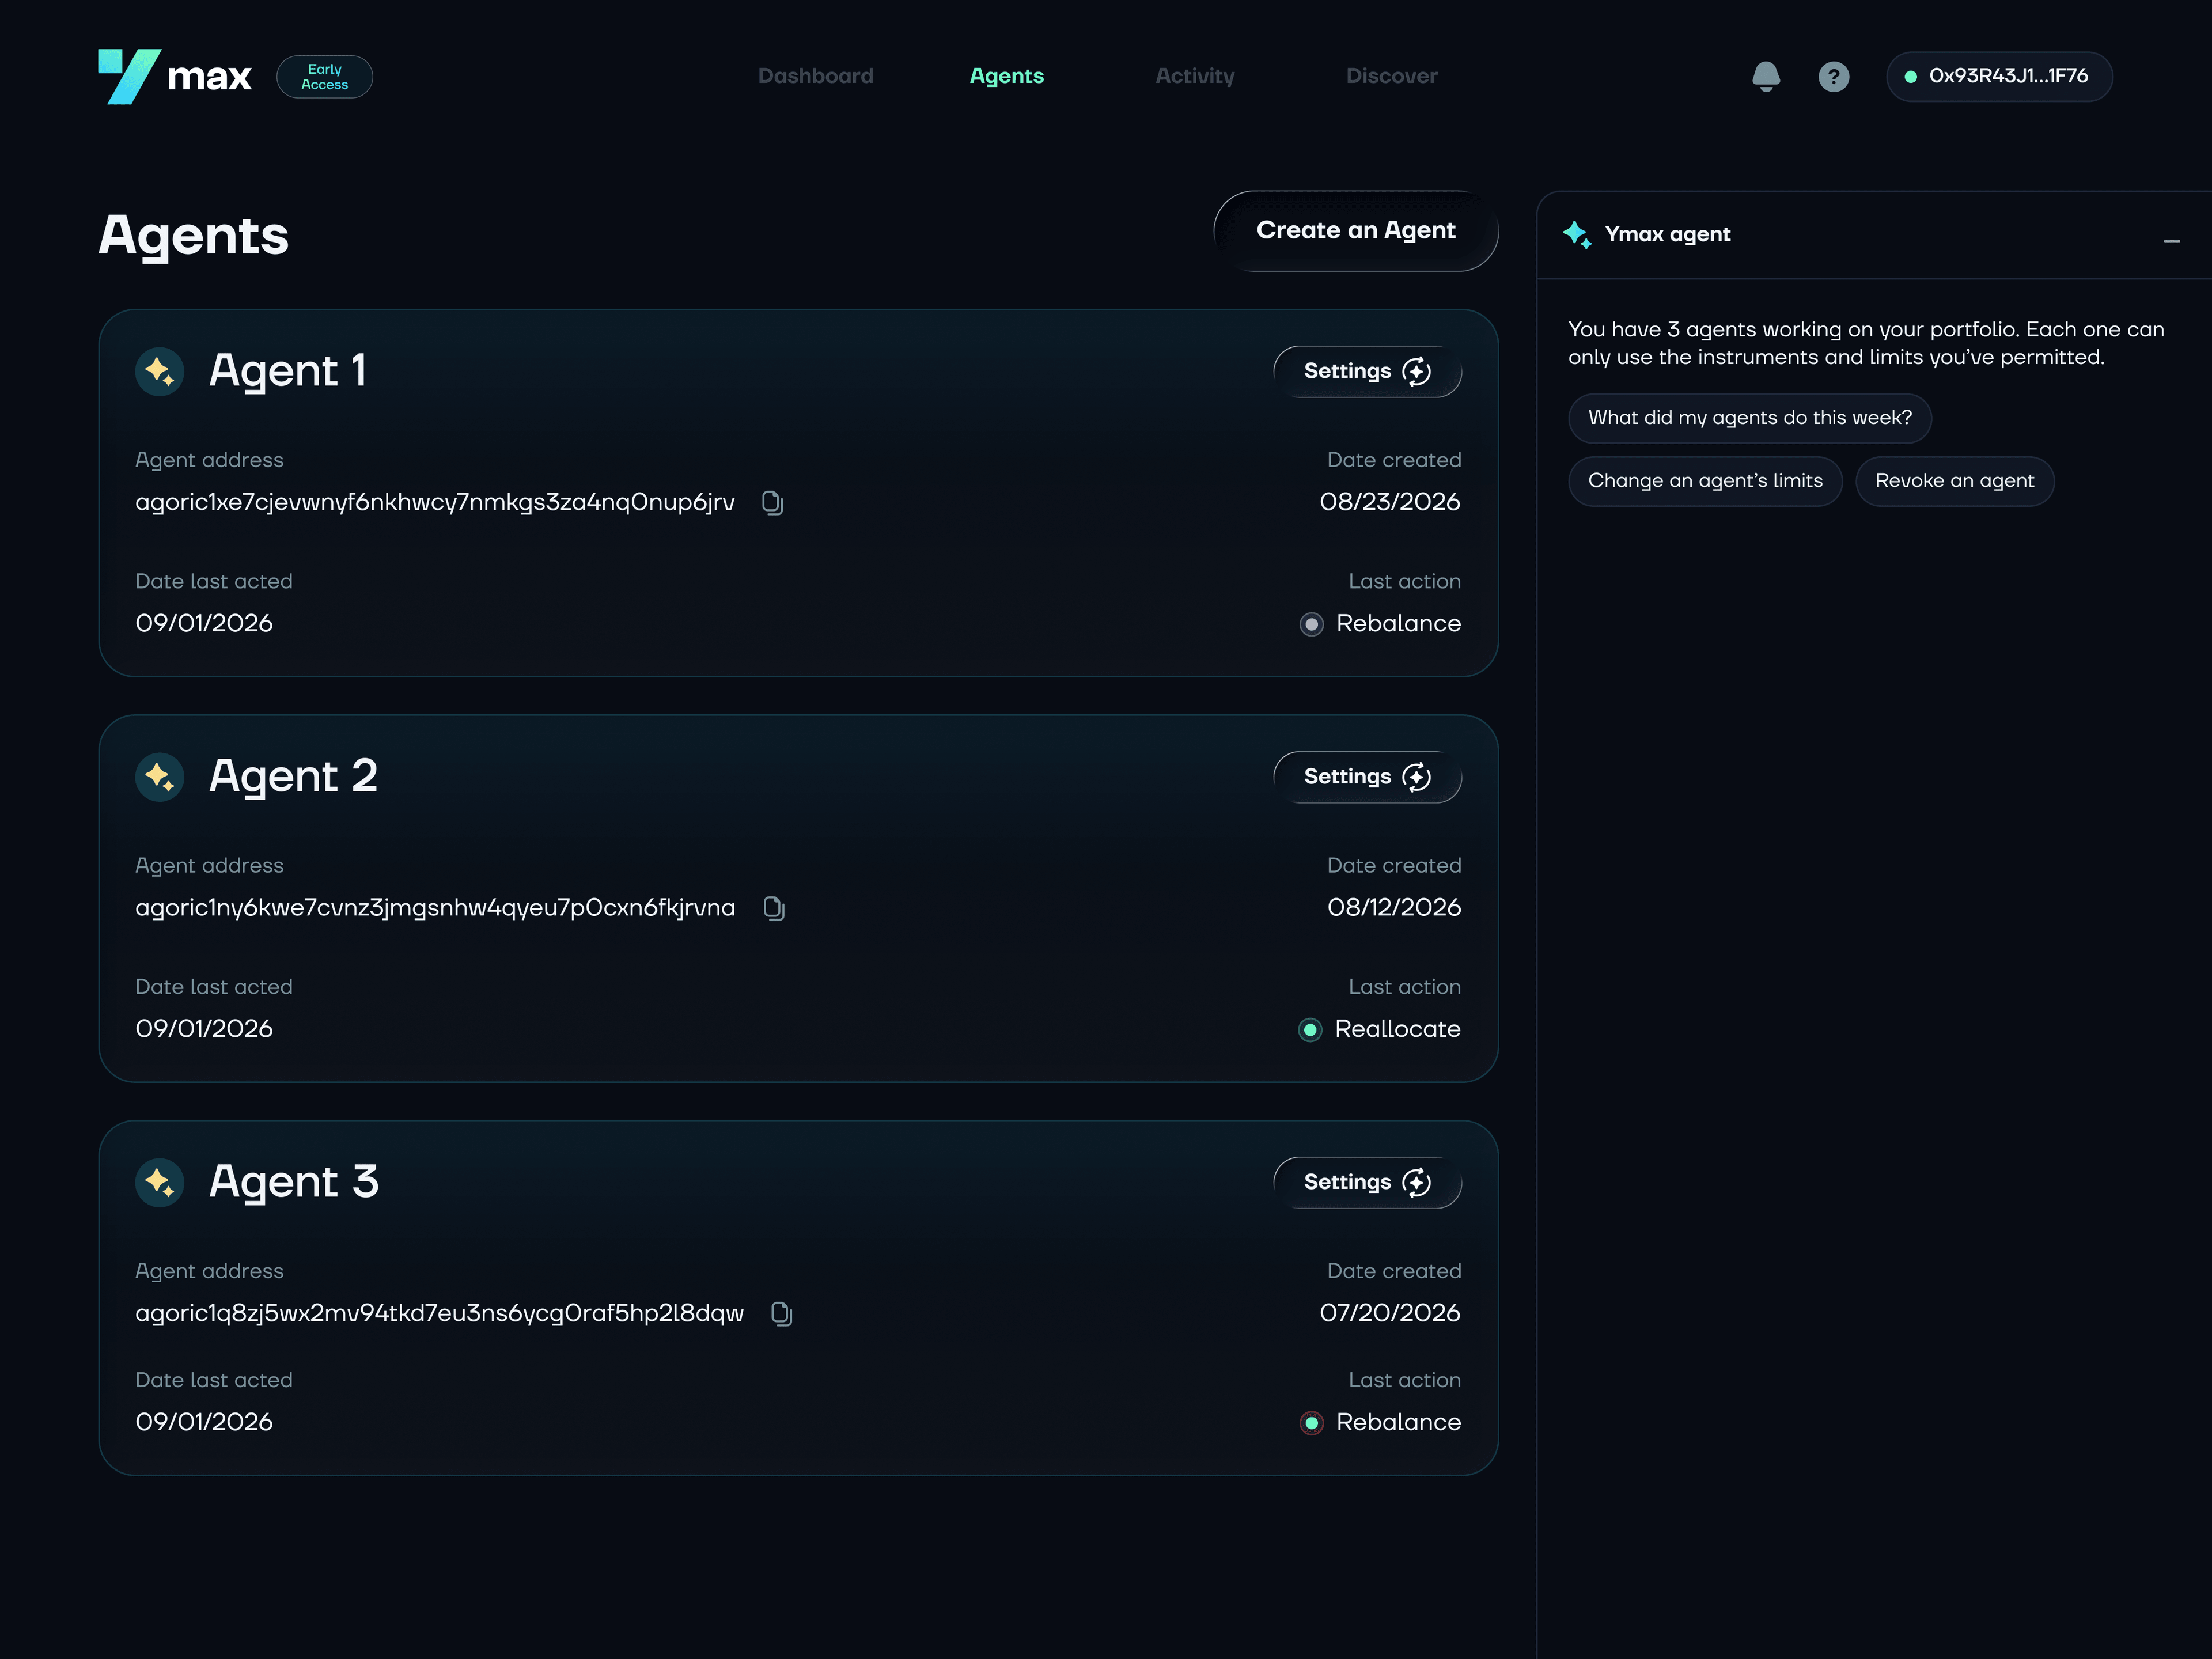The height and width of the screenshot is (1659, 2212).
Task: Click Agent 1 address text
Action: point(435,502)
